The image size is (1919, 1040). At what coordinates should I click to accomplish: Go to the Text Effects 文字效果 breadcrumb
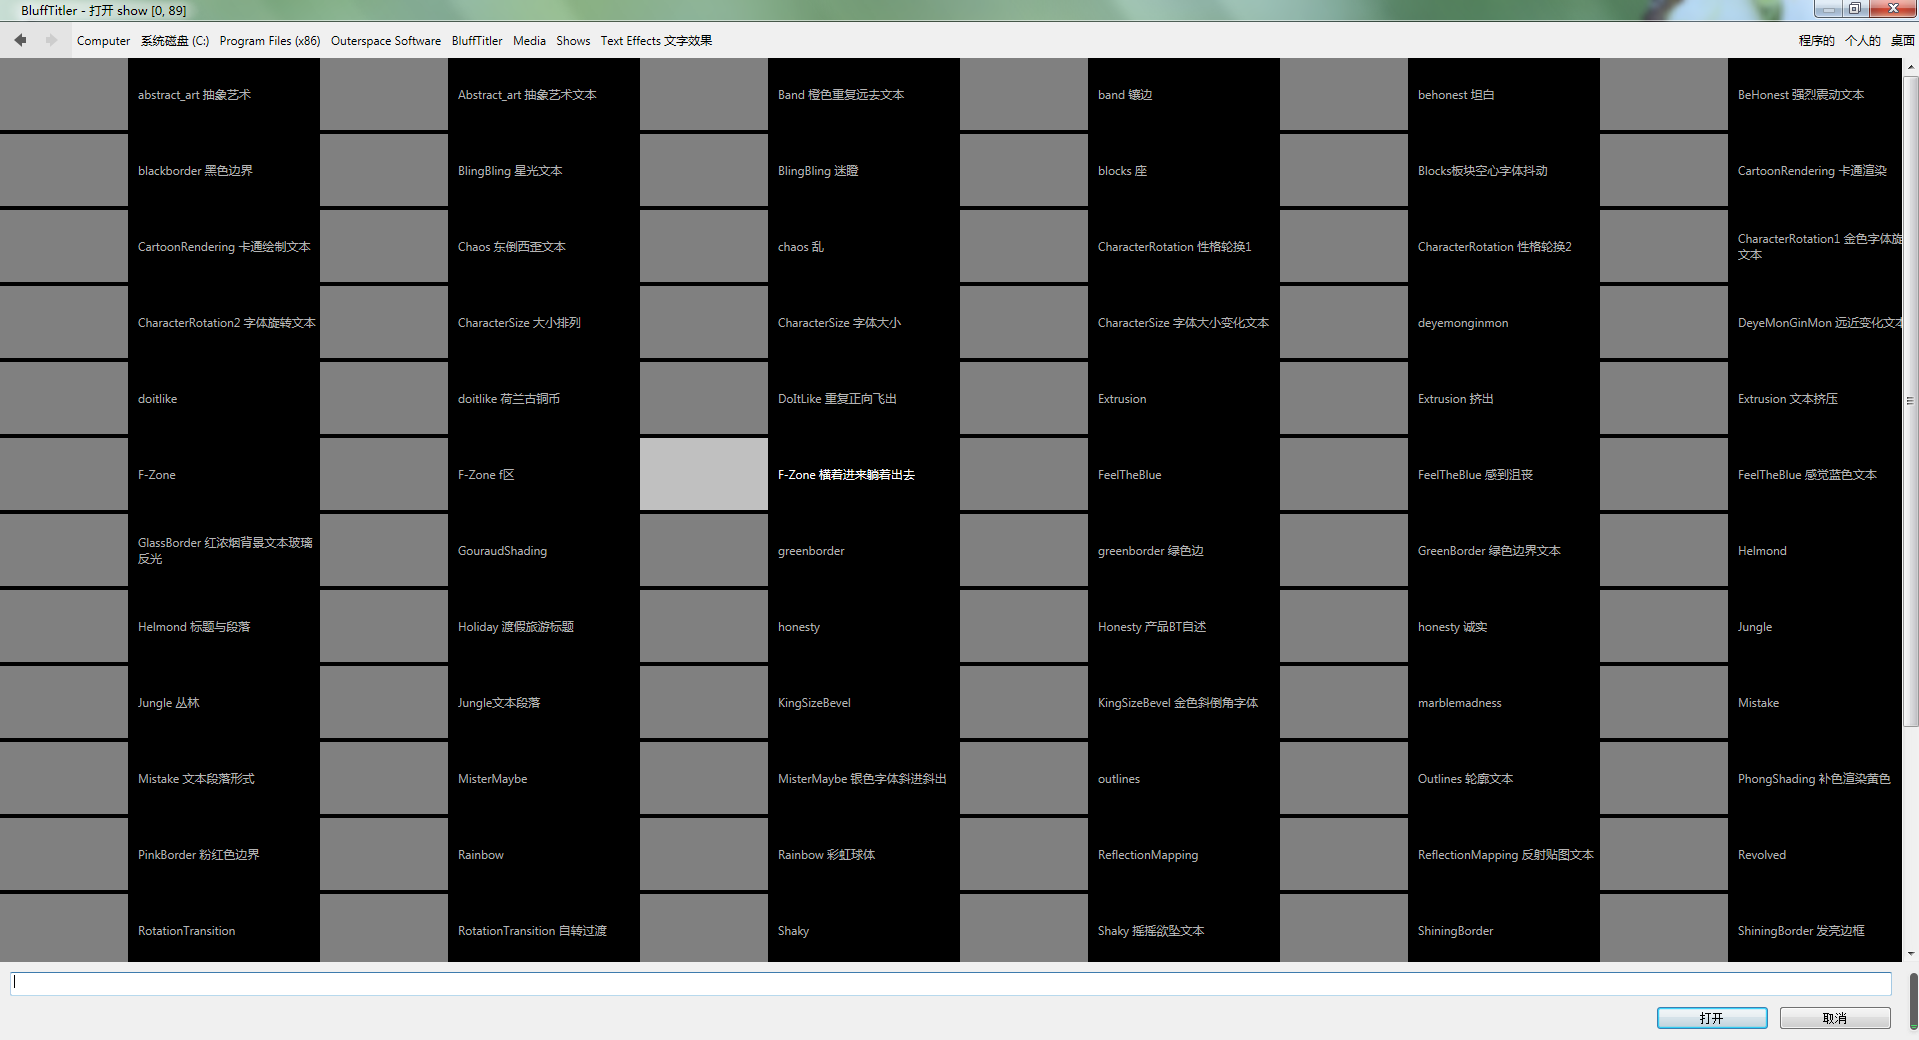[656, 41]
